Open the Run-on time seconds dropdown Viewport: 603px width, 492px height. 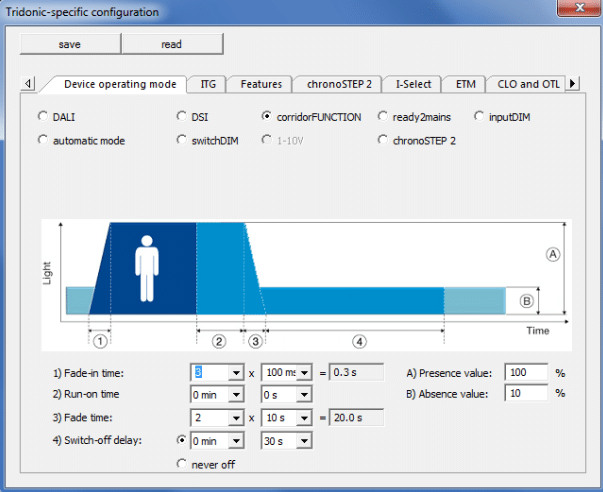[304, 395]
